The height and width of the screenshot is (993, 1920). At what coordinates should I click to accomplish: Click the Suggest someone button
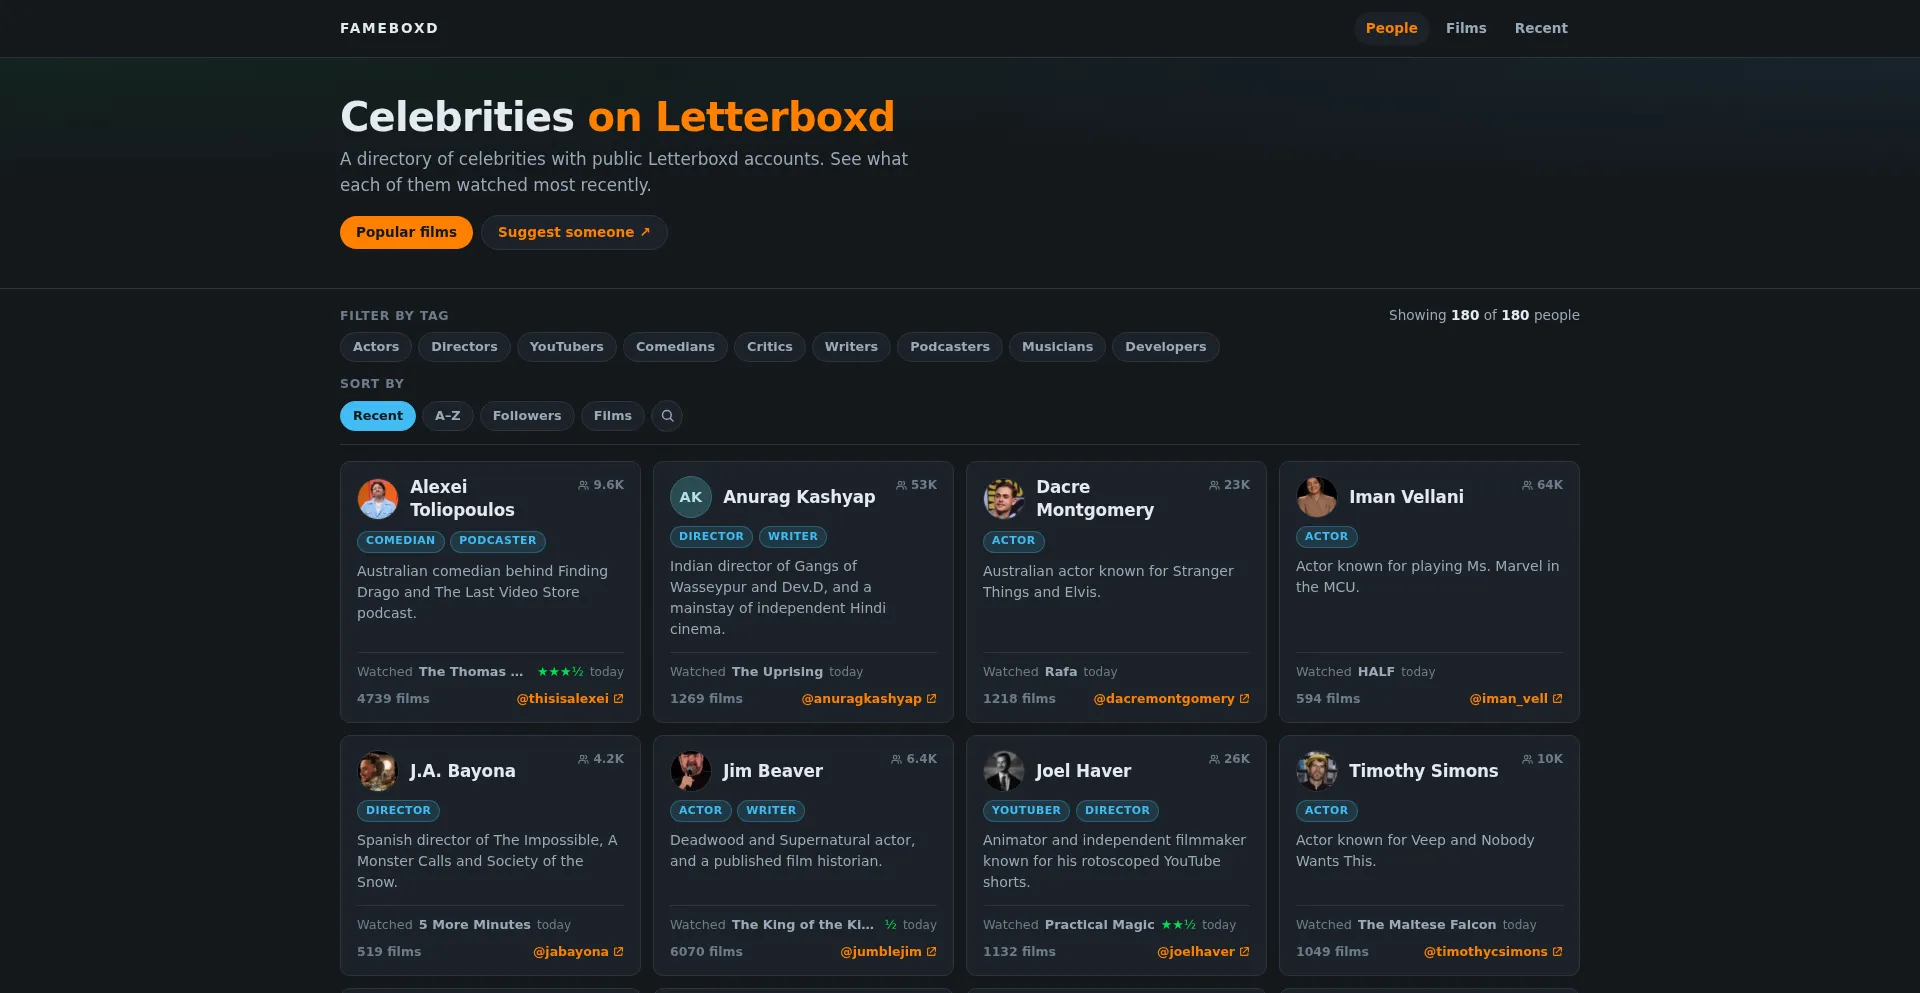574,232
